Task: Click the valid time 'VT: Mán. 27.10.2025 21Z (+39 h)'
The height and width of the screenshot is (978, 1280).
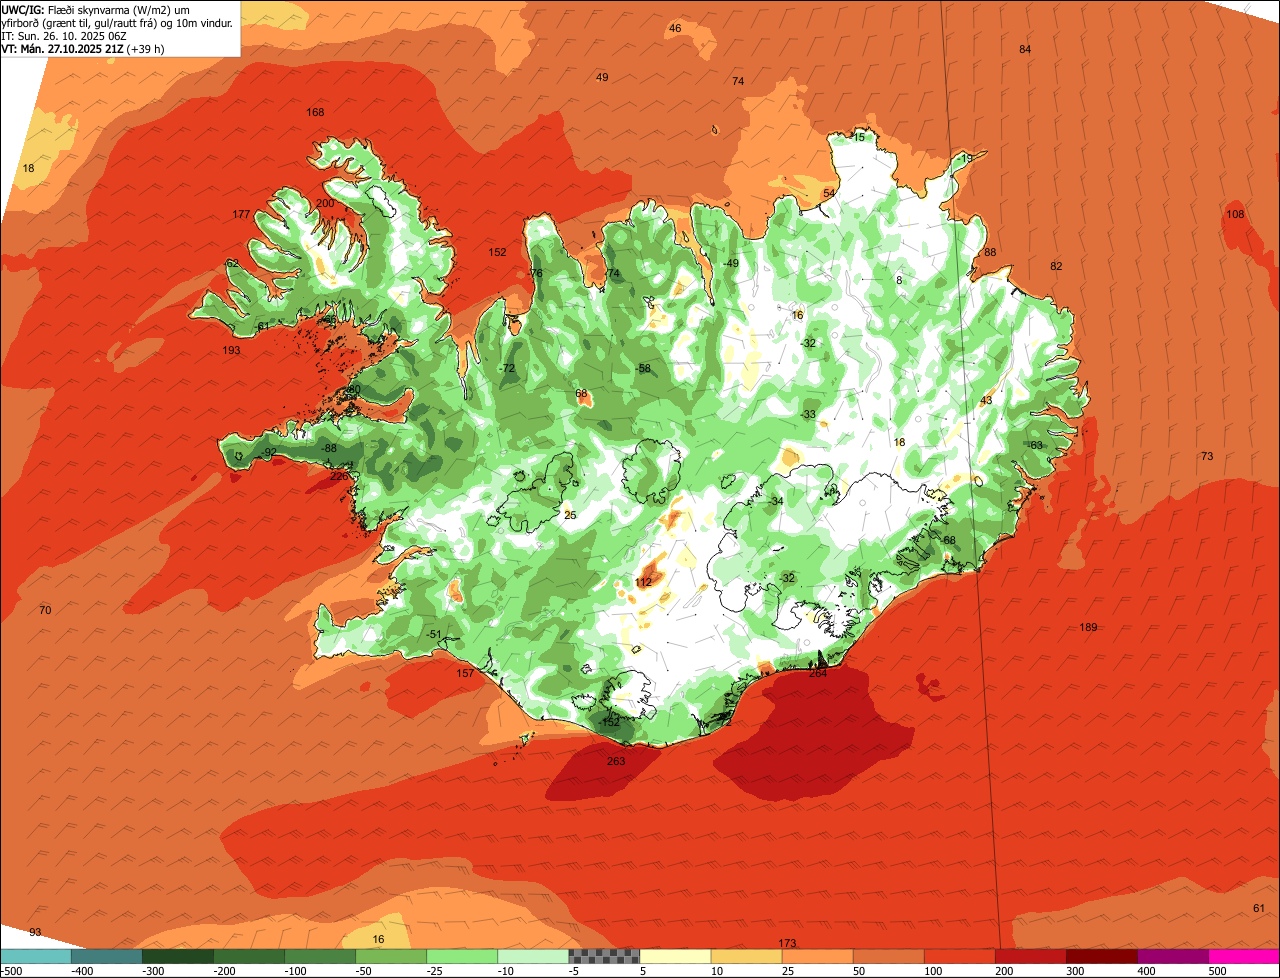Action: [x=83, y=48]
